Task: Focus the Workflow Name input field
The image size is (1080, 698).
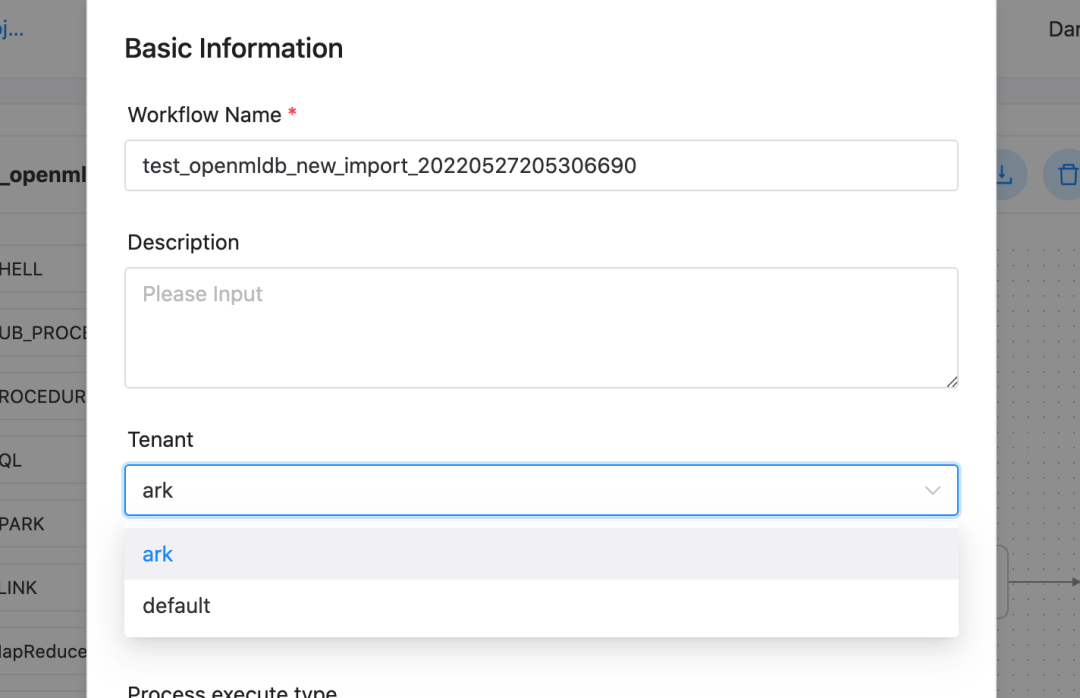Action: [541, 165]
